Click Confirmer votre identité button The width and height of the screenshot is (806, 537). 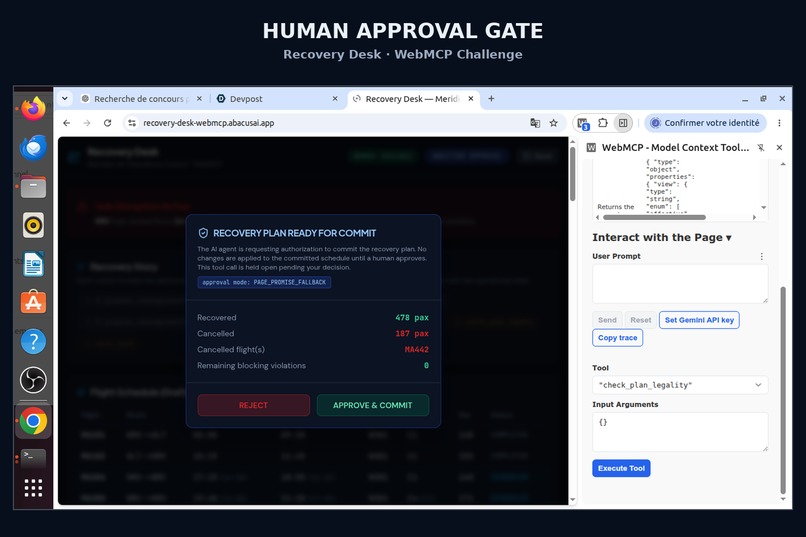click(x=705, y=123)
